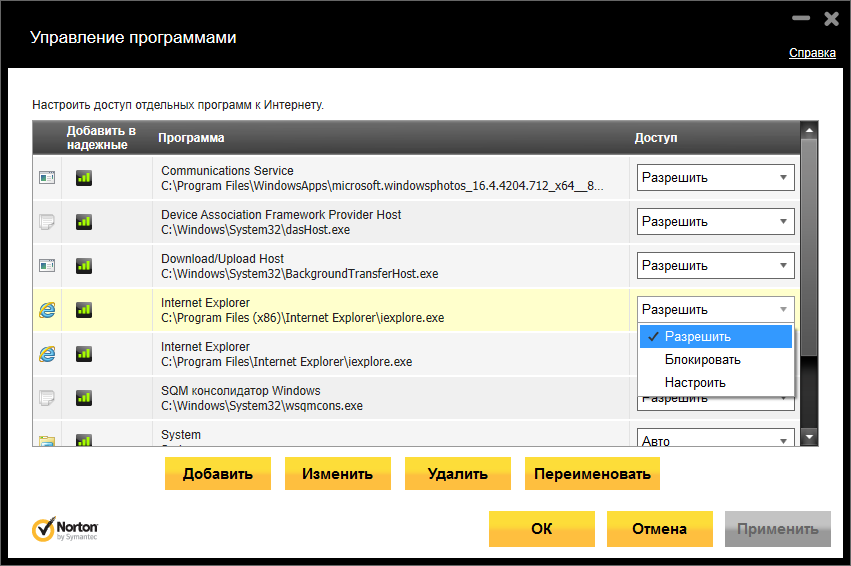Click the trust-level icon for Communications Service
Image resolution: width=851 pixels, height=566 pixels.
coord(84,177)
